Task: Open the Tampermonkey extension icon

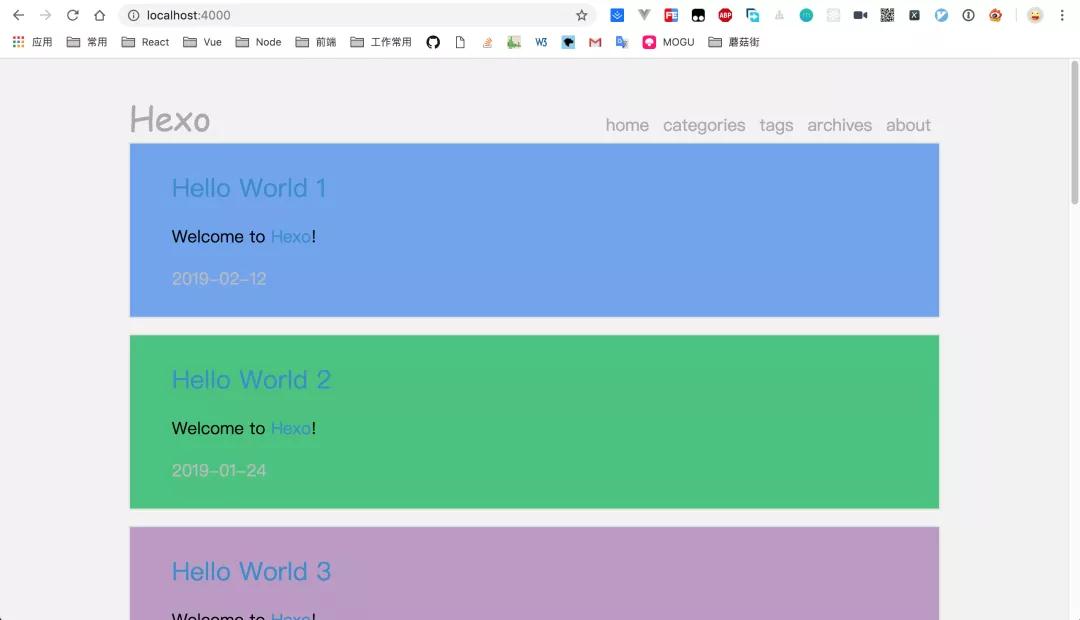Action: point(698,15)
